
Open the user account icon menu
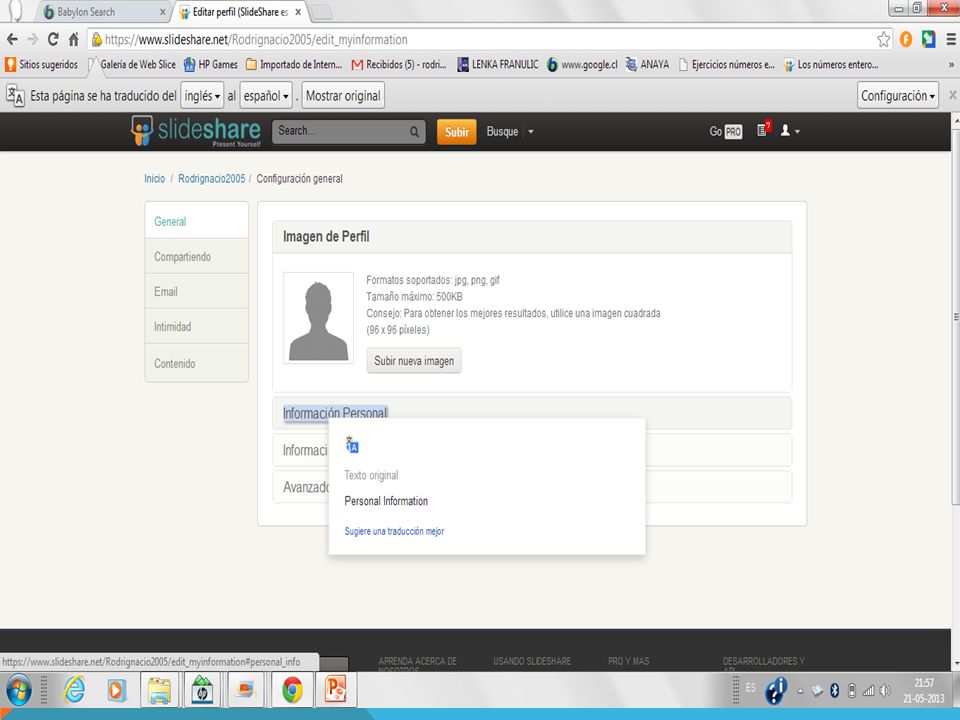click(790, 130)
